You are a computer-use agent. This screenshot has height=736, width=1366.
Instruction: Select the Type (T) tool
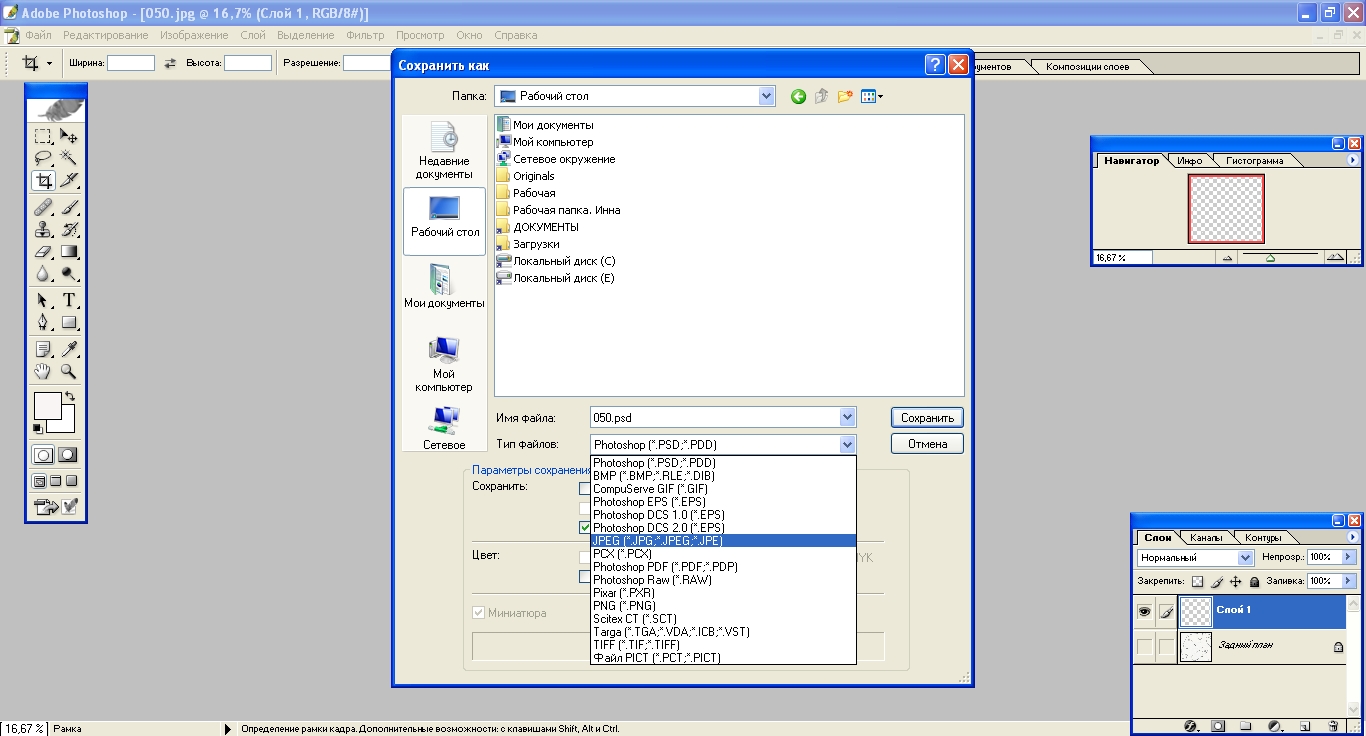[69, 300]
